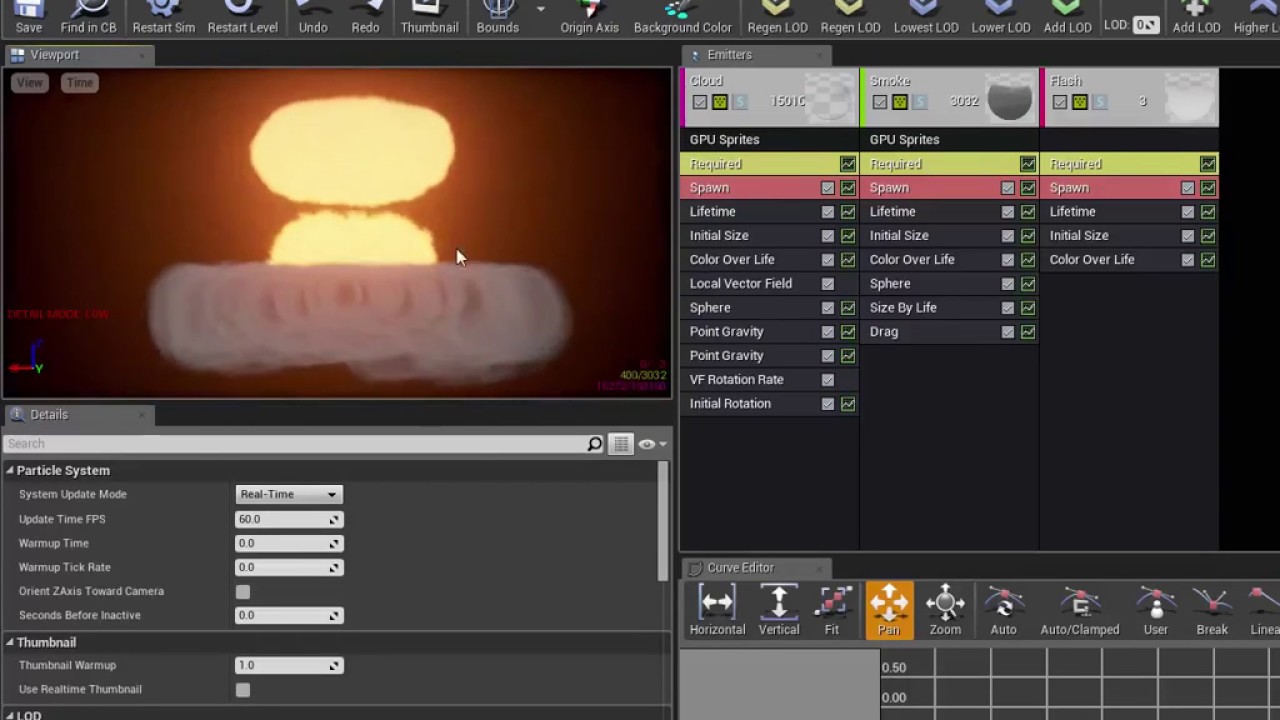Collapse the Thumbnail section

tap(10, 643)
